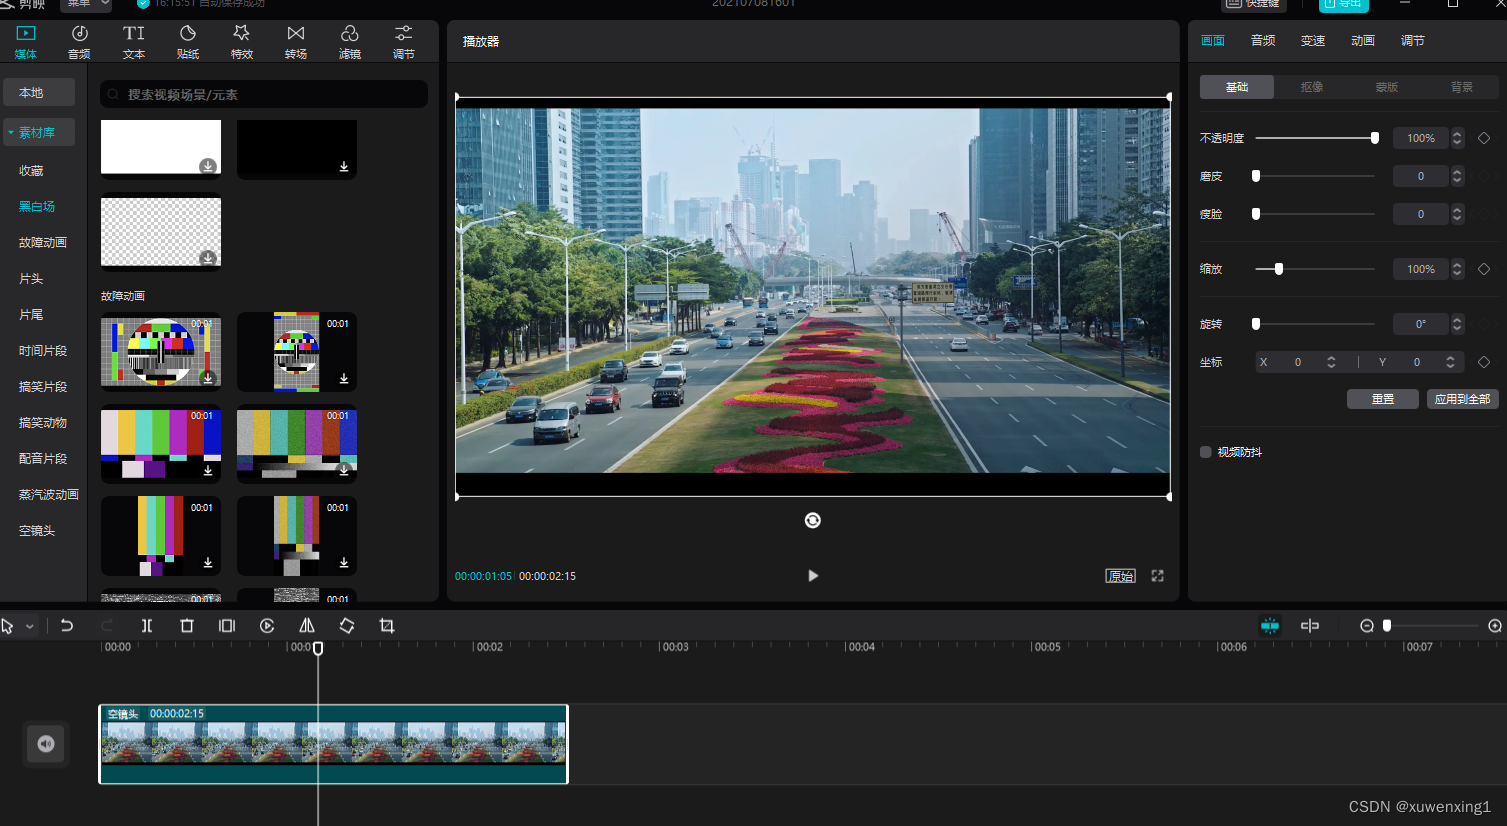Click the mirror flip icon
The height and width of the screenshot is (826, 1507).
[x=307, y=626]
